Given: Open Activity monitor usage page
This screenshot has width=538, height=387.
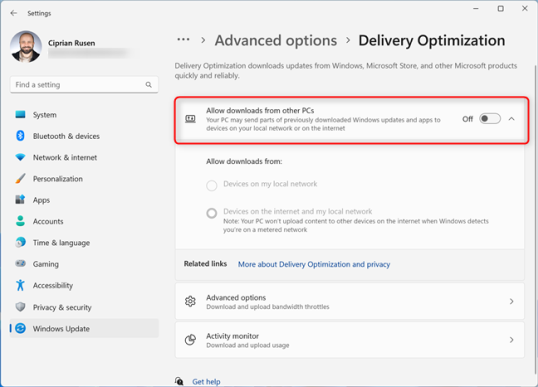Looking at the screenshot, I should coord(350,340).
